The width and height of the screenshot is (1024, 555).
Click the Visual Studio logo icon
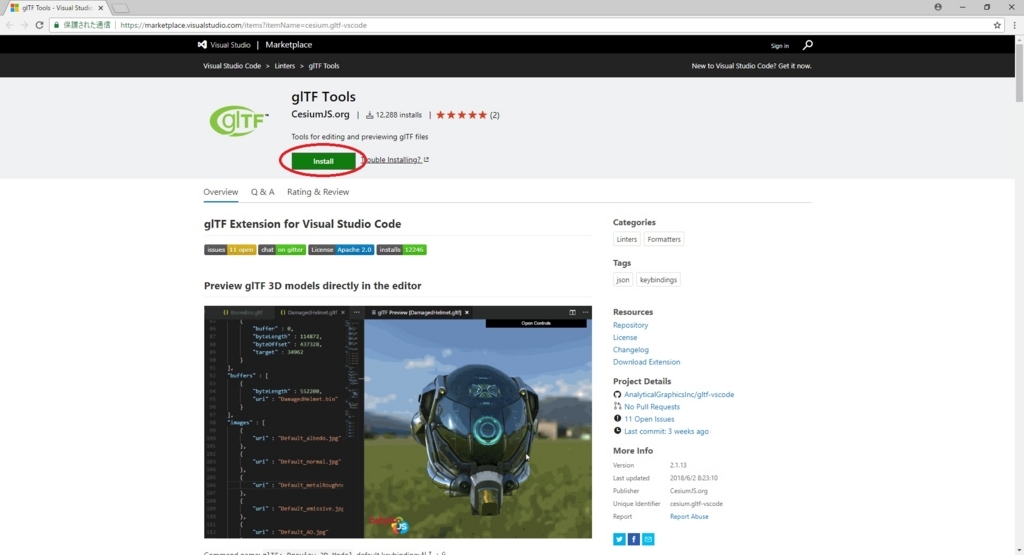tap(202, 45)
